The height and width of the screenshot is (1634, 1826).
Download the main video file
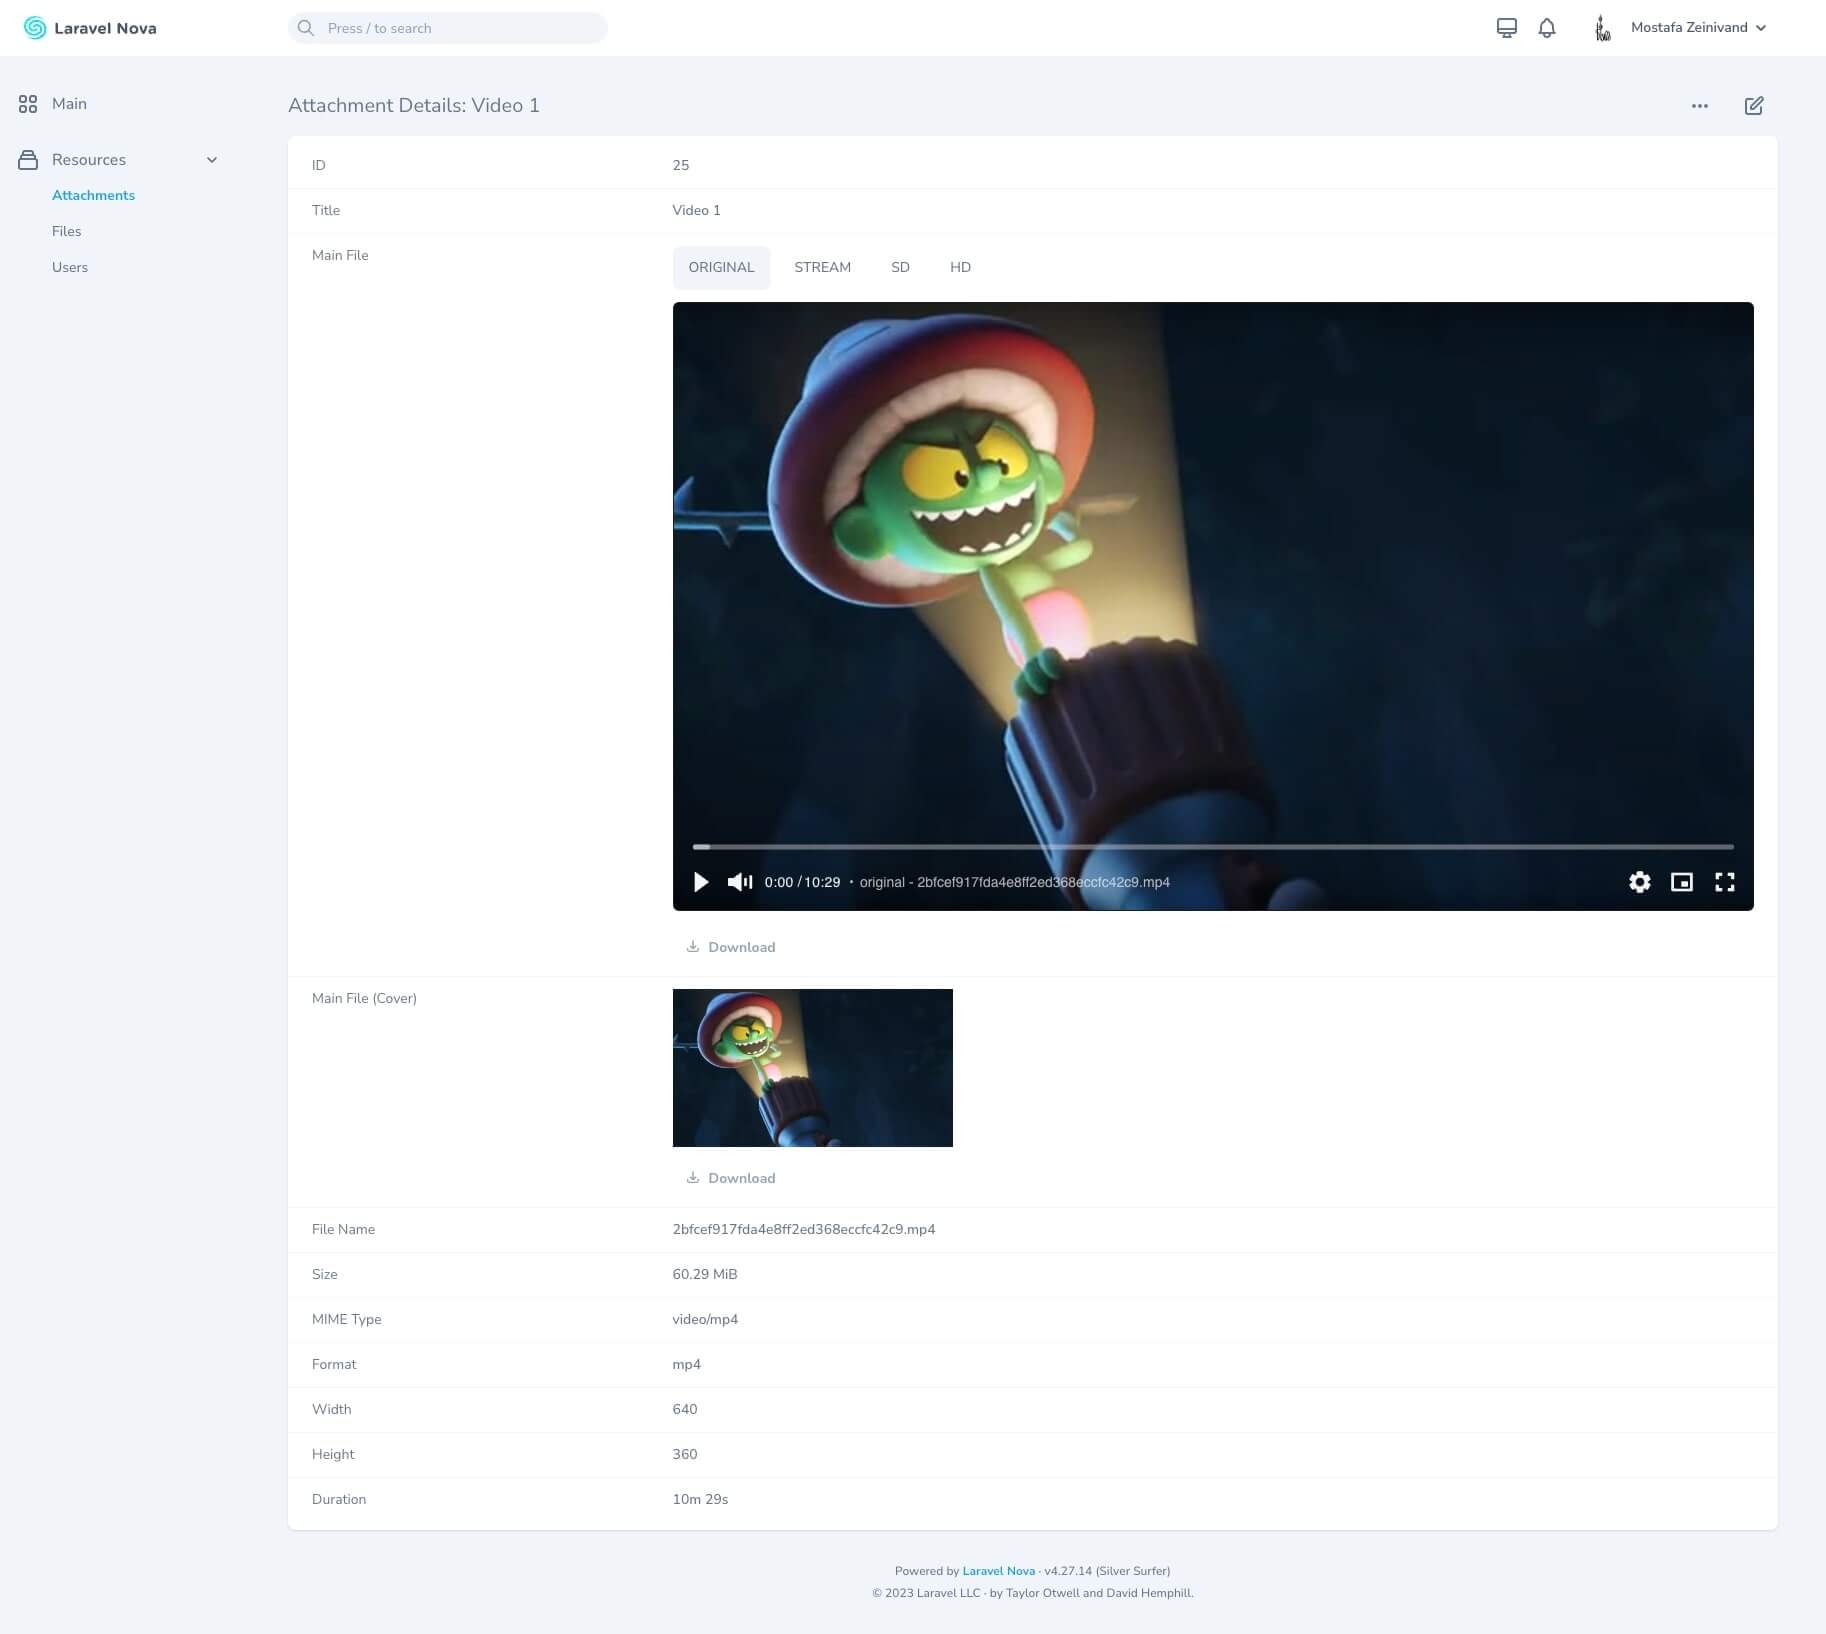click(732, 947)
